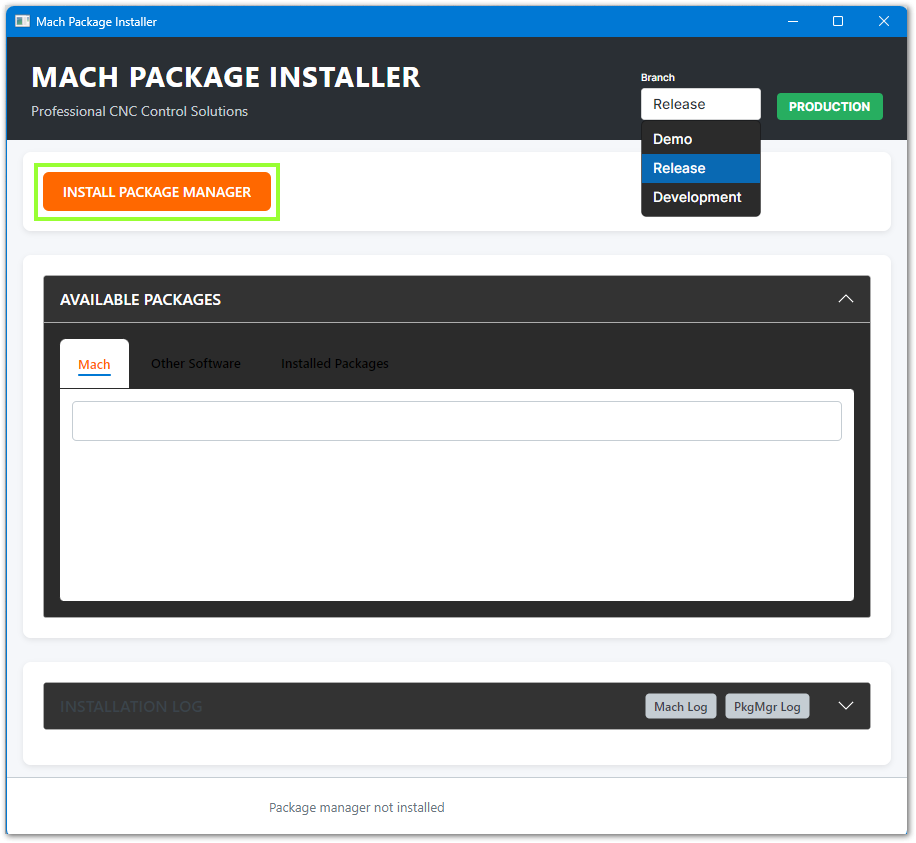The height and width of the screenshot is (843, 916).
Task: Open the Branch dropdown showing Release
Action: [700, 104]
